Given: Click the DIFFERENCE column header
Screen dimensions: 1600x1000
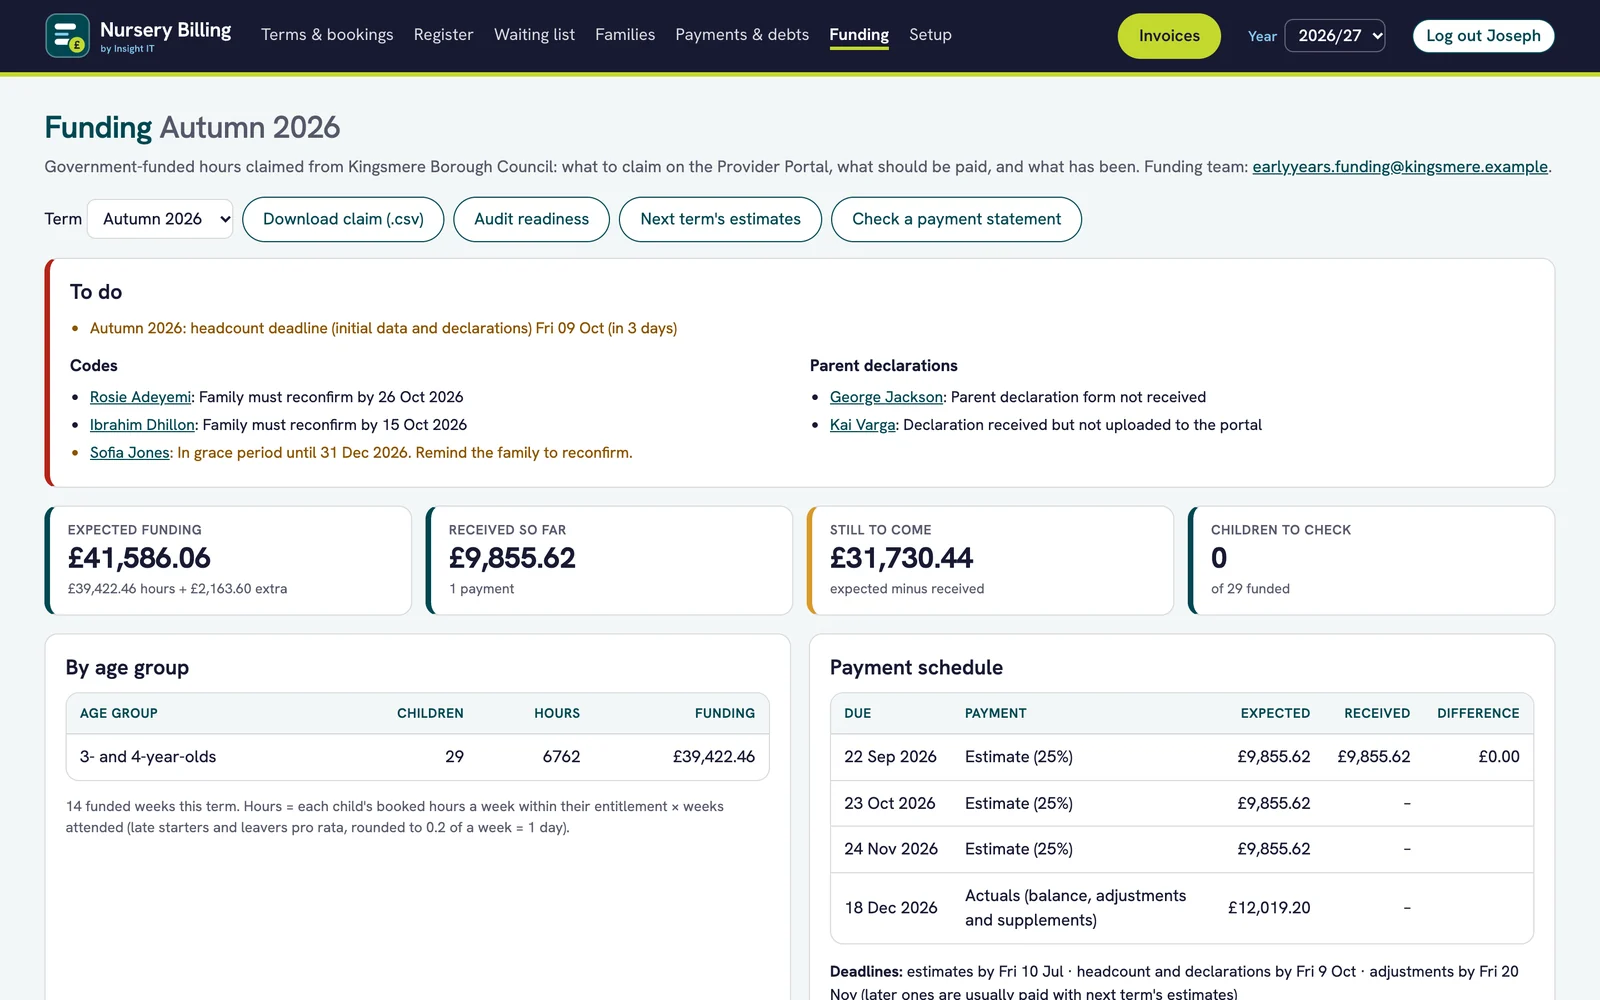Looking at the screenshot, I should 1478,713.
